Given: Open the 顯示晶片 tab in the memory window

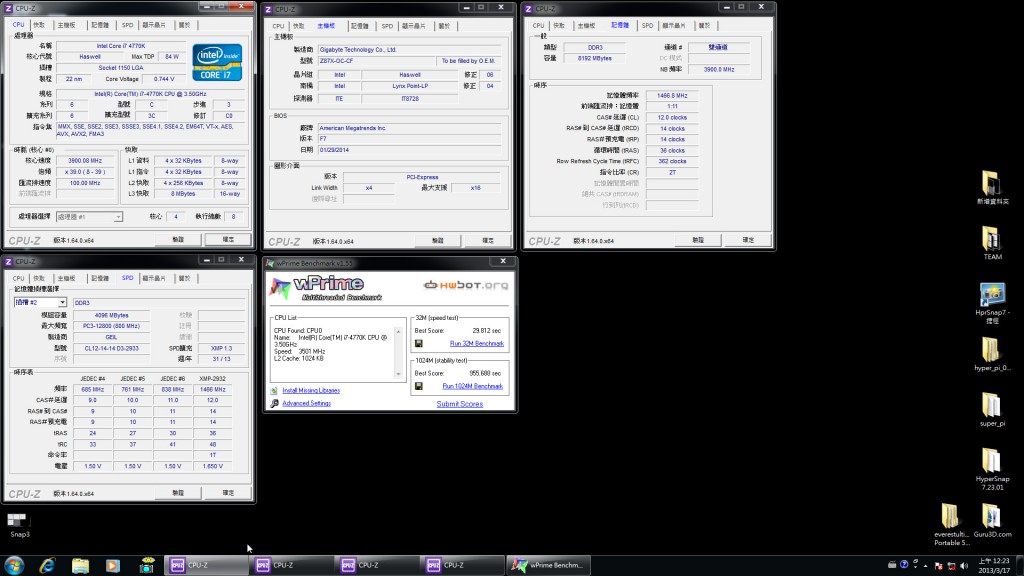Looking at the screenshot, I should coord(674,25).
